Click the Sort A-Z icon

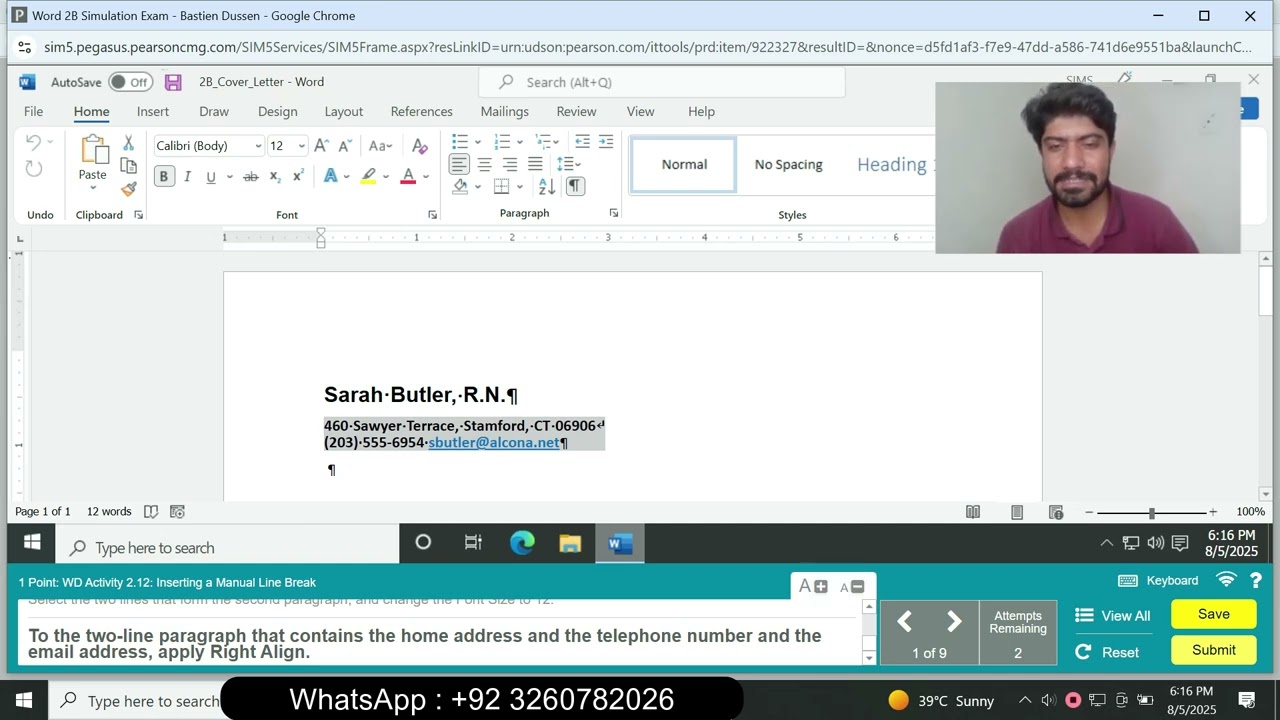[547, 186]
